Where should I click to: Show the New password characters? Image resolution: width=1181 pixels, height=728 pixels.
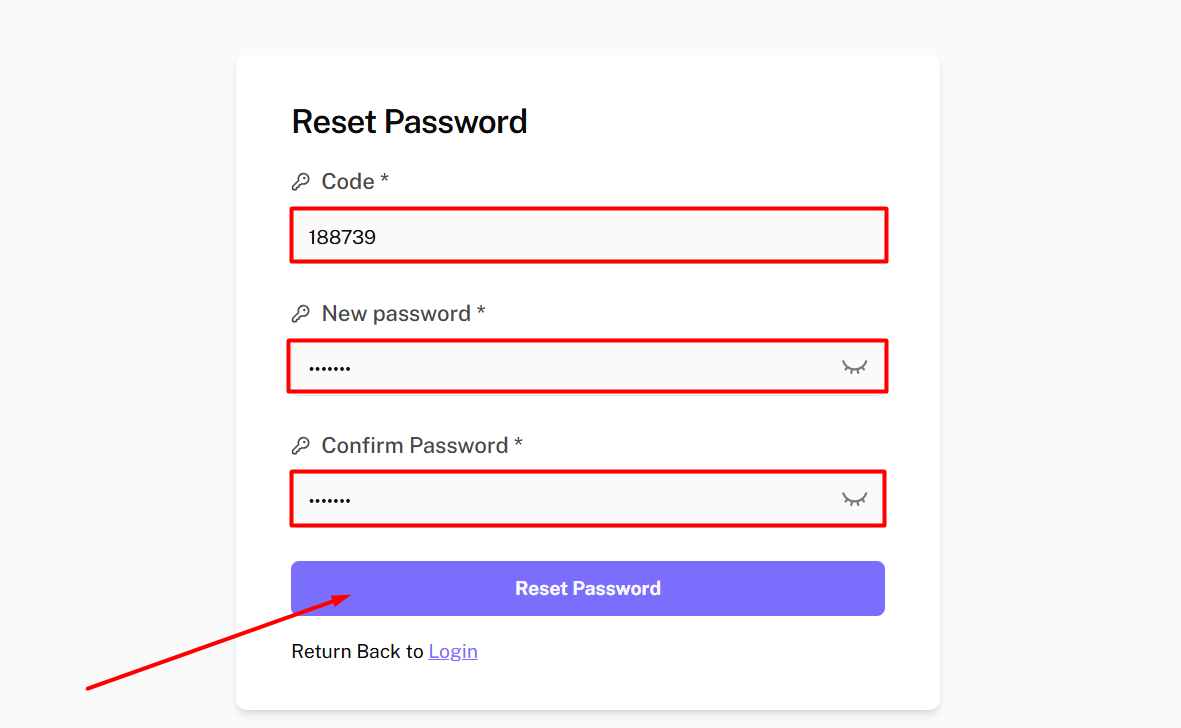click(854, 367)
